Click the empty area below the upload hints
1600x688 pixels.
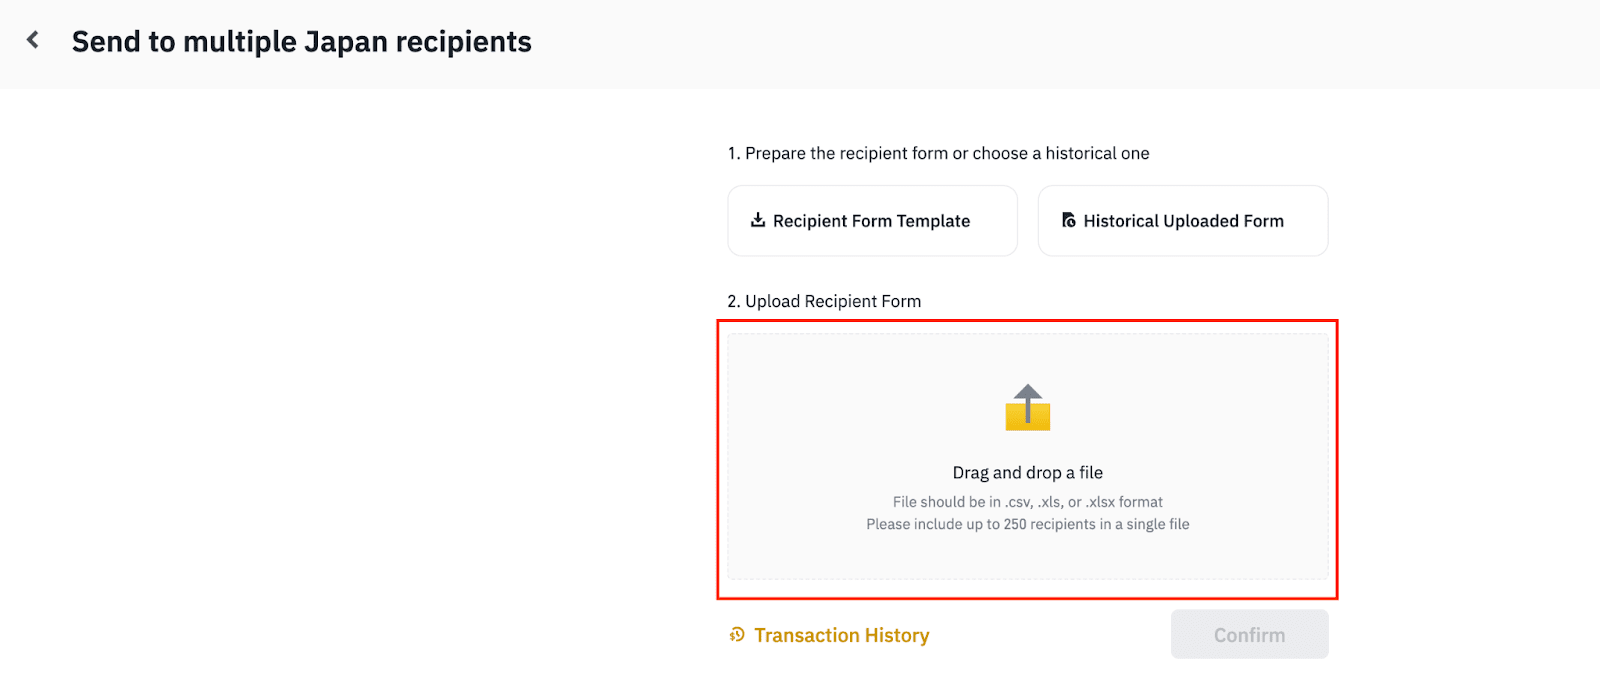click(1028, 557)
